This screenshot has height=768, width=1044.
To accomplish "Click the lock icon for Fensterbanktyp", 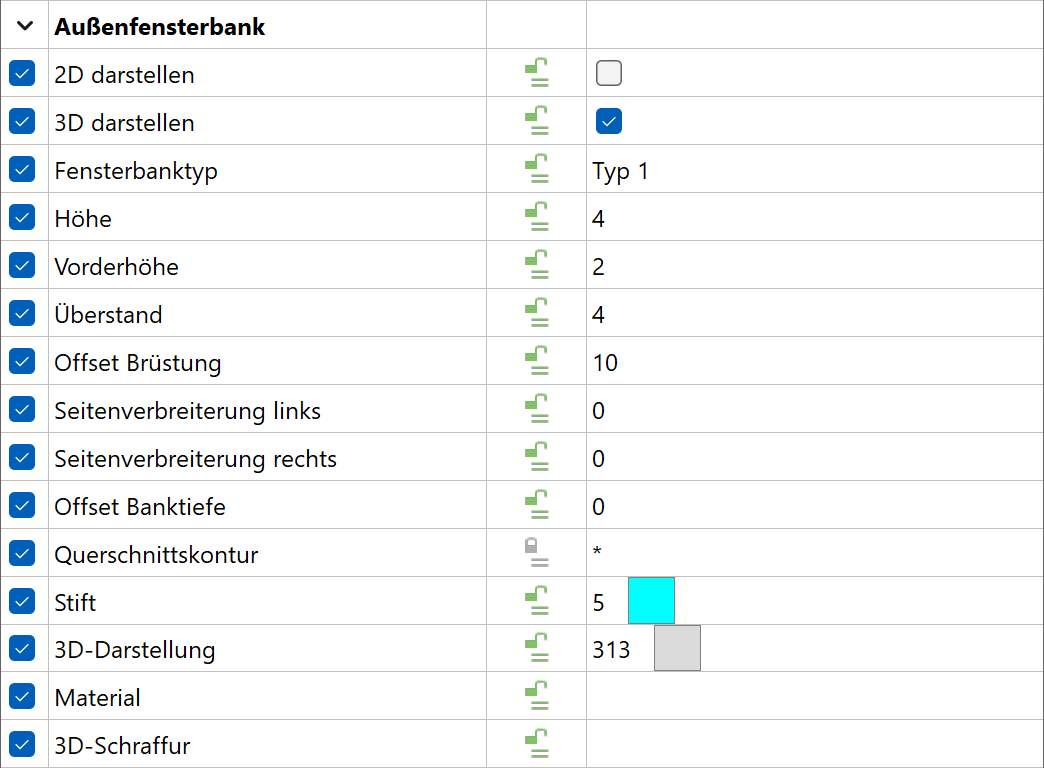I will click(537, 169).
